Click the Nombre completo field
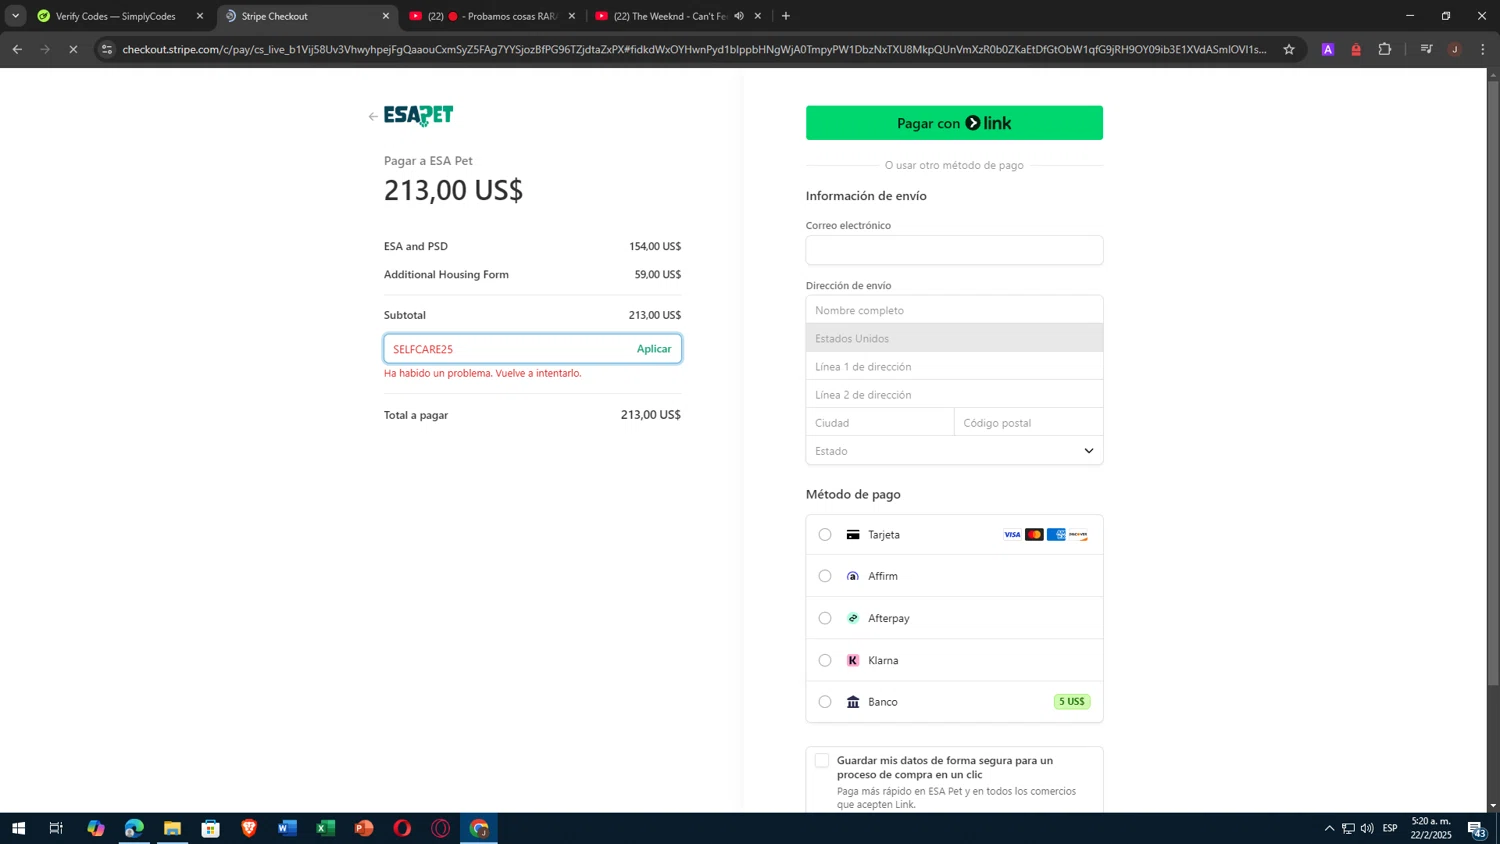 coord(954,310)
